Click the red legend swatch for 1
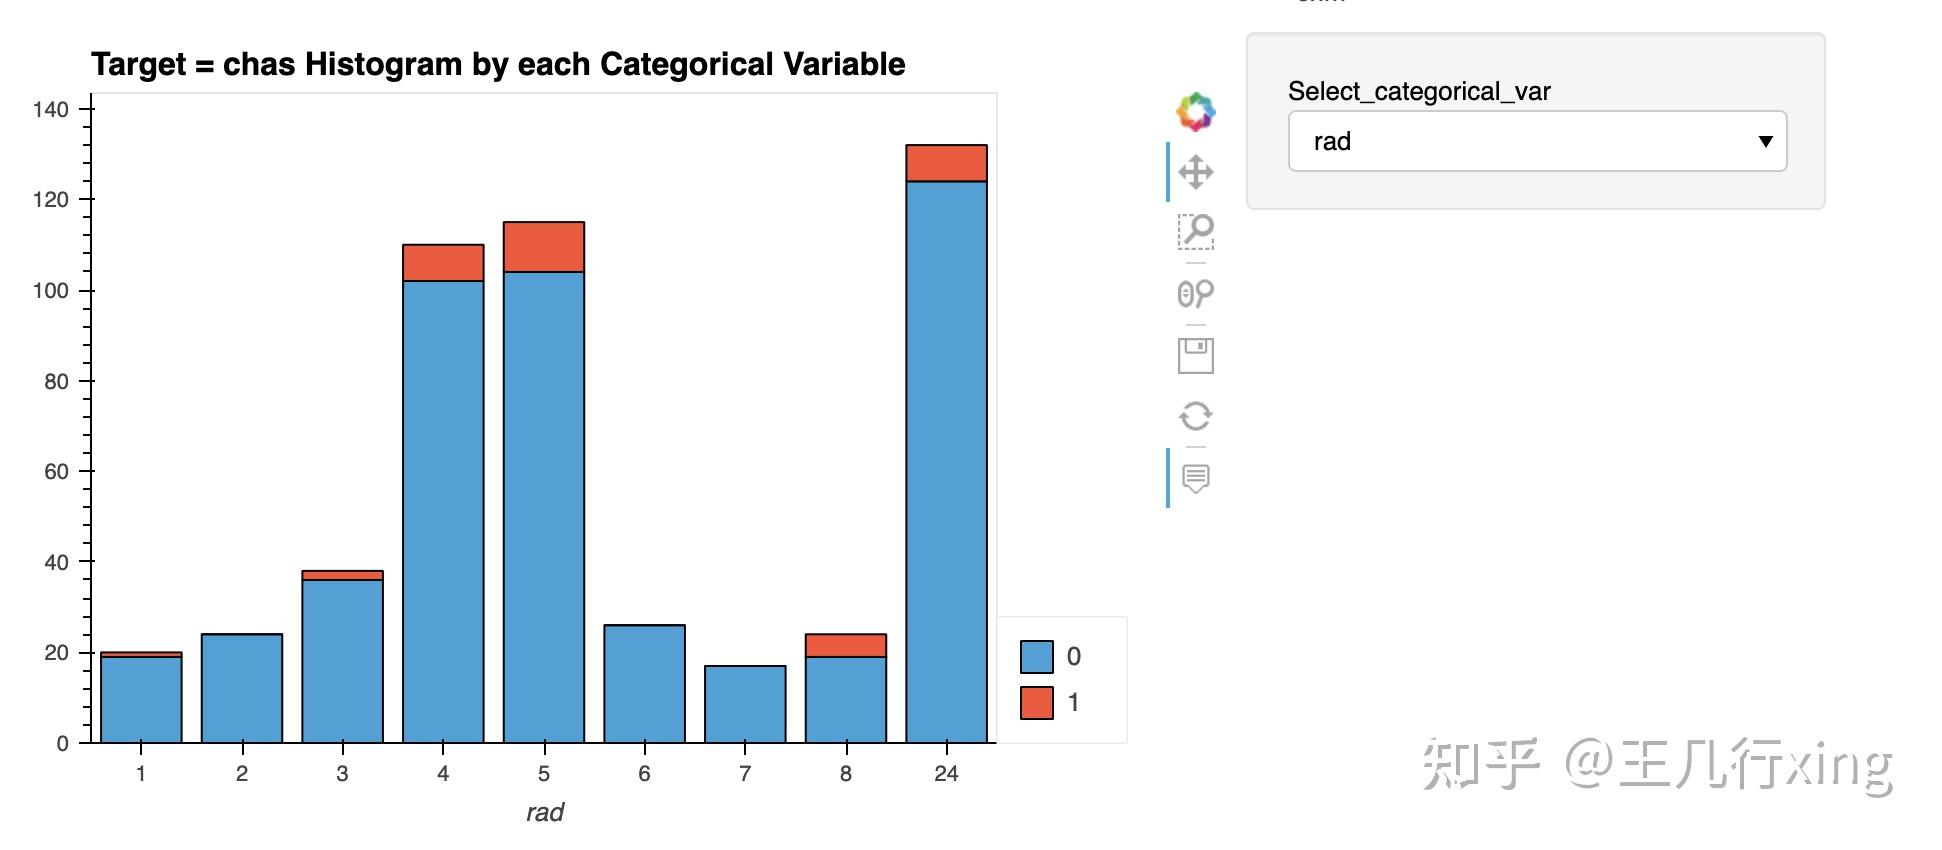This screenshot has width=1942, height=850. pos(1036,702)
